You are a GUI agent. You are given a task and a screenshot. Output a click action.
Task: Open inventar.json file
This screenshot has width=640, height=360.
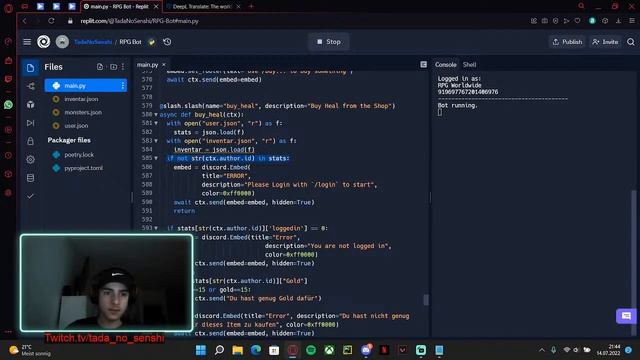coord(81,99)
